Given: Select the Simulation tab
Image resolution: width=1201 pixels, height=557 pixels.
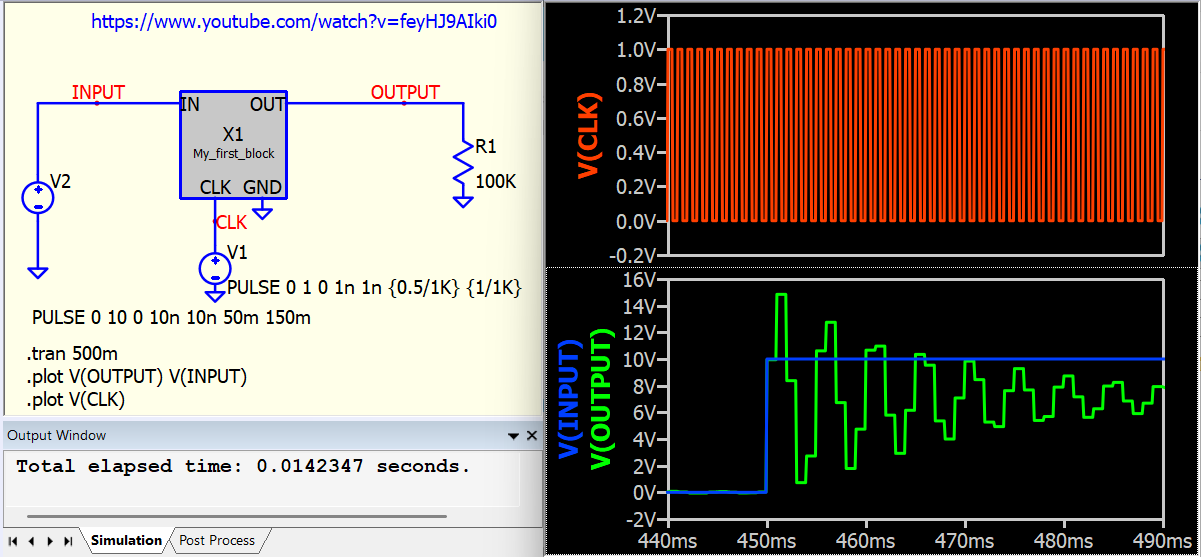Looking at the screenshot, I should click(126, 540).
